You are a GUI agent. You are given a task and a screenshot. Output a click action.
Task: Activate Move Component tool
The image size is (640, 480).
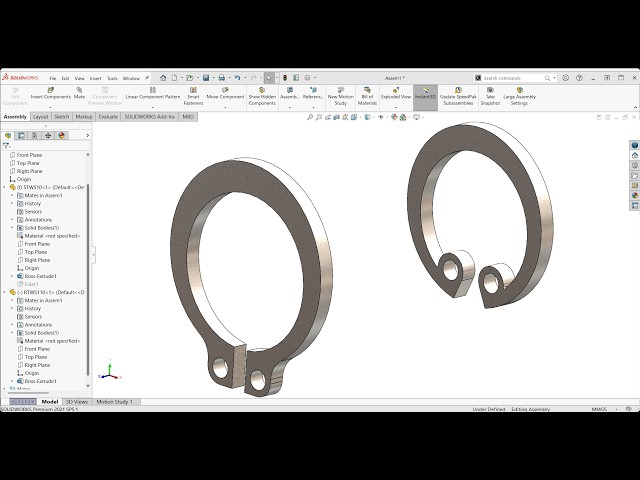coord(225,93)
